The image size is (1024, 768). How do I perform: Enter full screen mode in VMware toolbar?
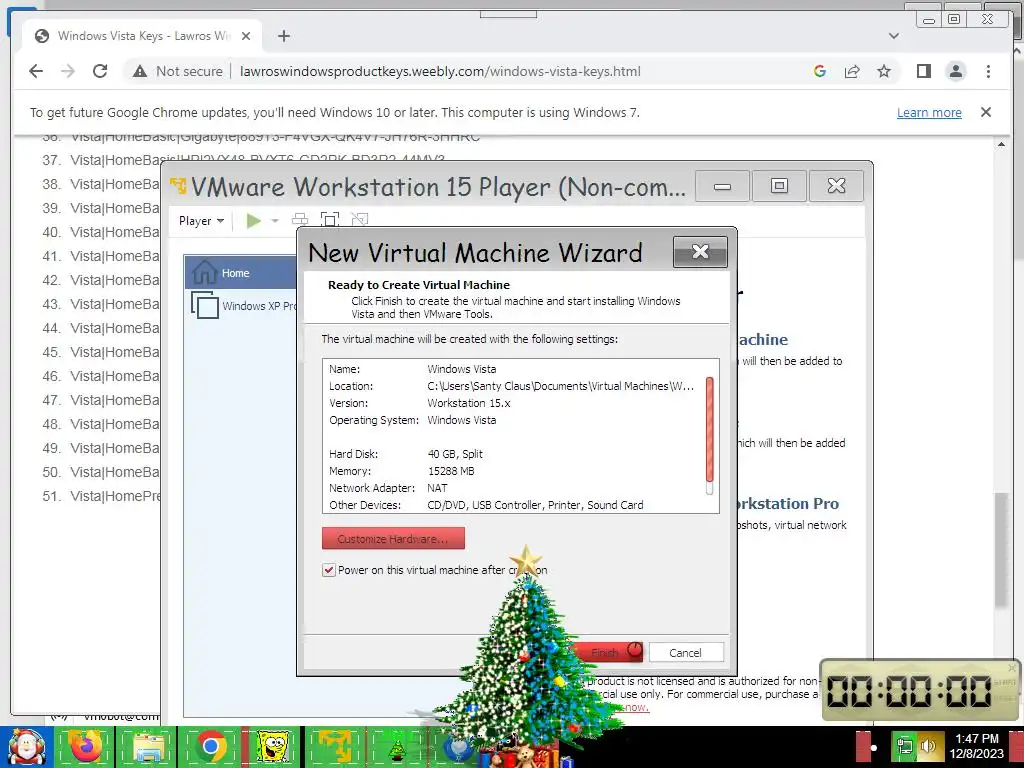tap(330, 220)
